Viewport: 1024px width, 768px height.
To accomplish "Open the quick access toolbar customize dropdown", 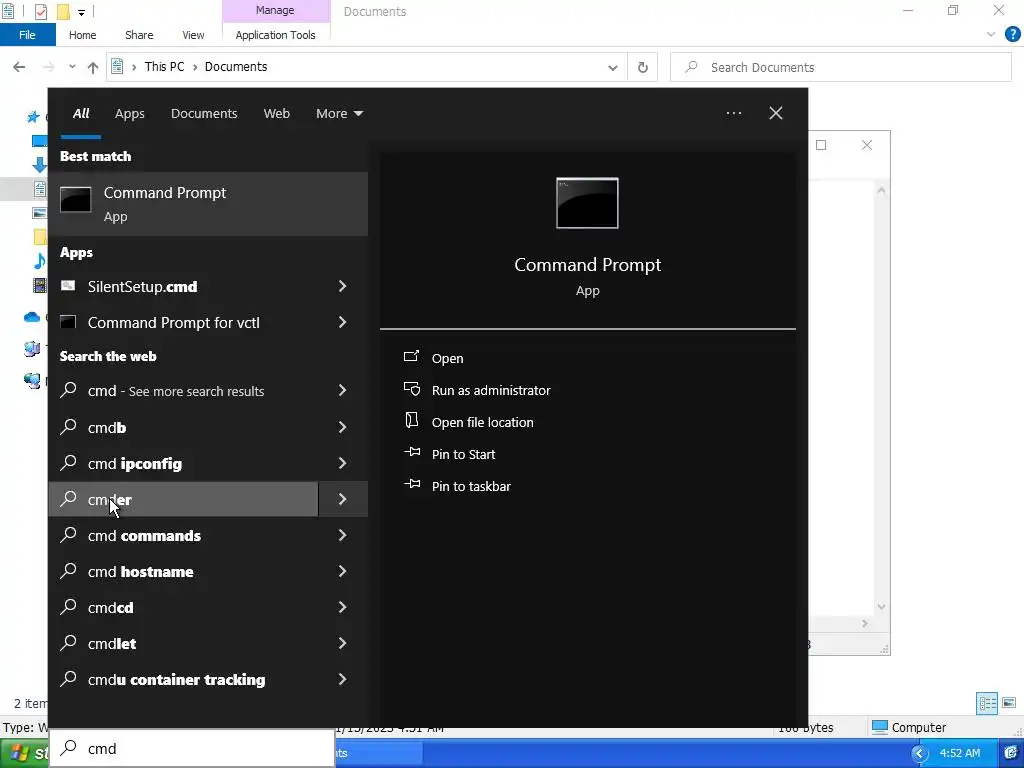I will (x=81, y=12).
